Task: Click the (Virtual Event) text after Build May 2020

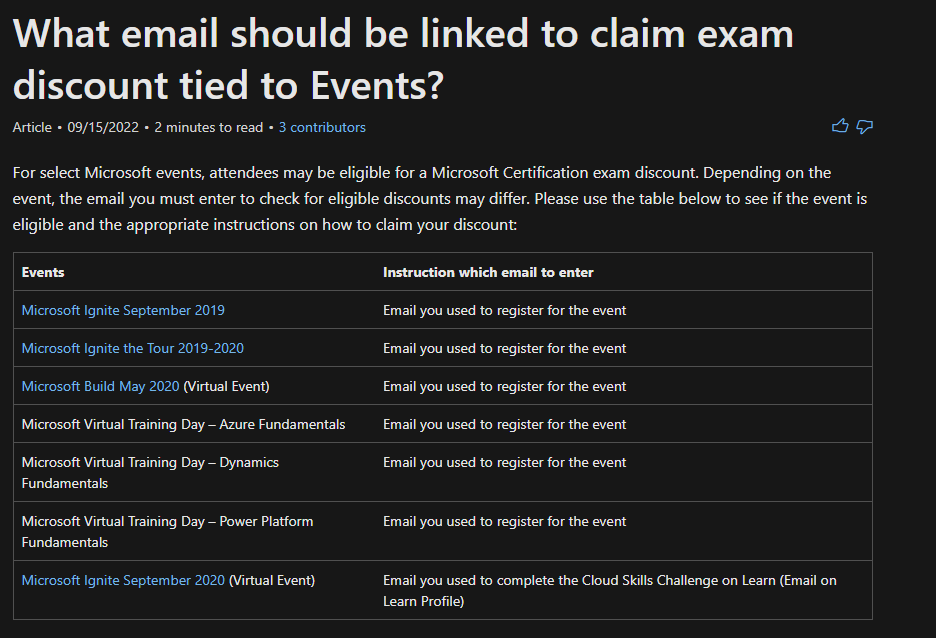Action: pyautogui.click(x=226, y=387)
